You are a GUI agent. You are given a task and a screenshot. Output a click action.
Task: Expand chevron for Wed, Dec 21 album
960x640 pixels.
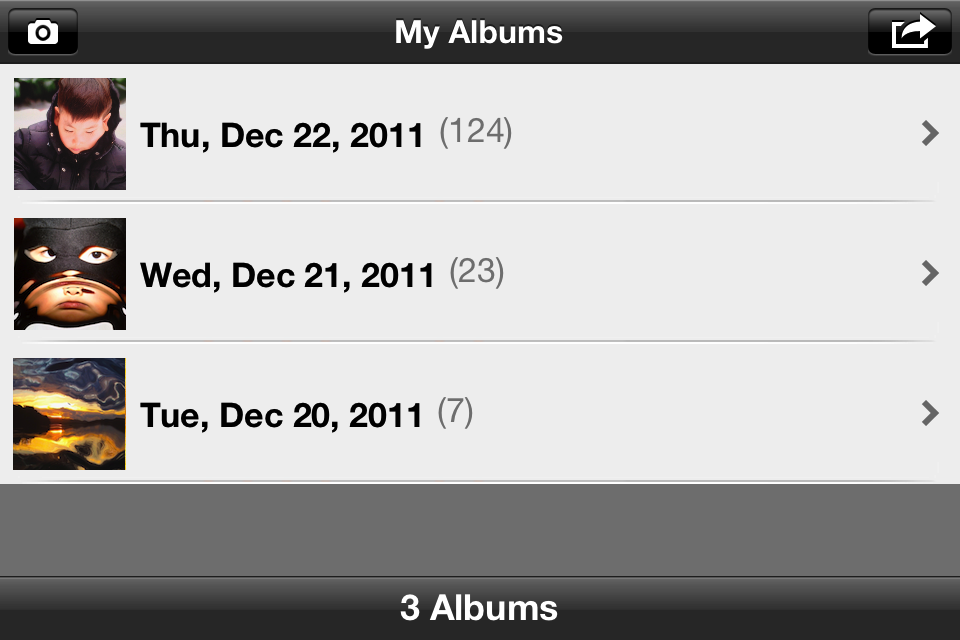[x=930, y=273]
